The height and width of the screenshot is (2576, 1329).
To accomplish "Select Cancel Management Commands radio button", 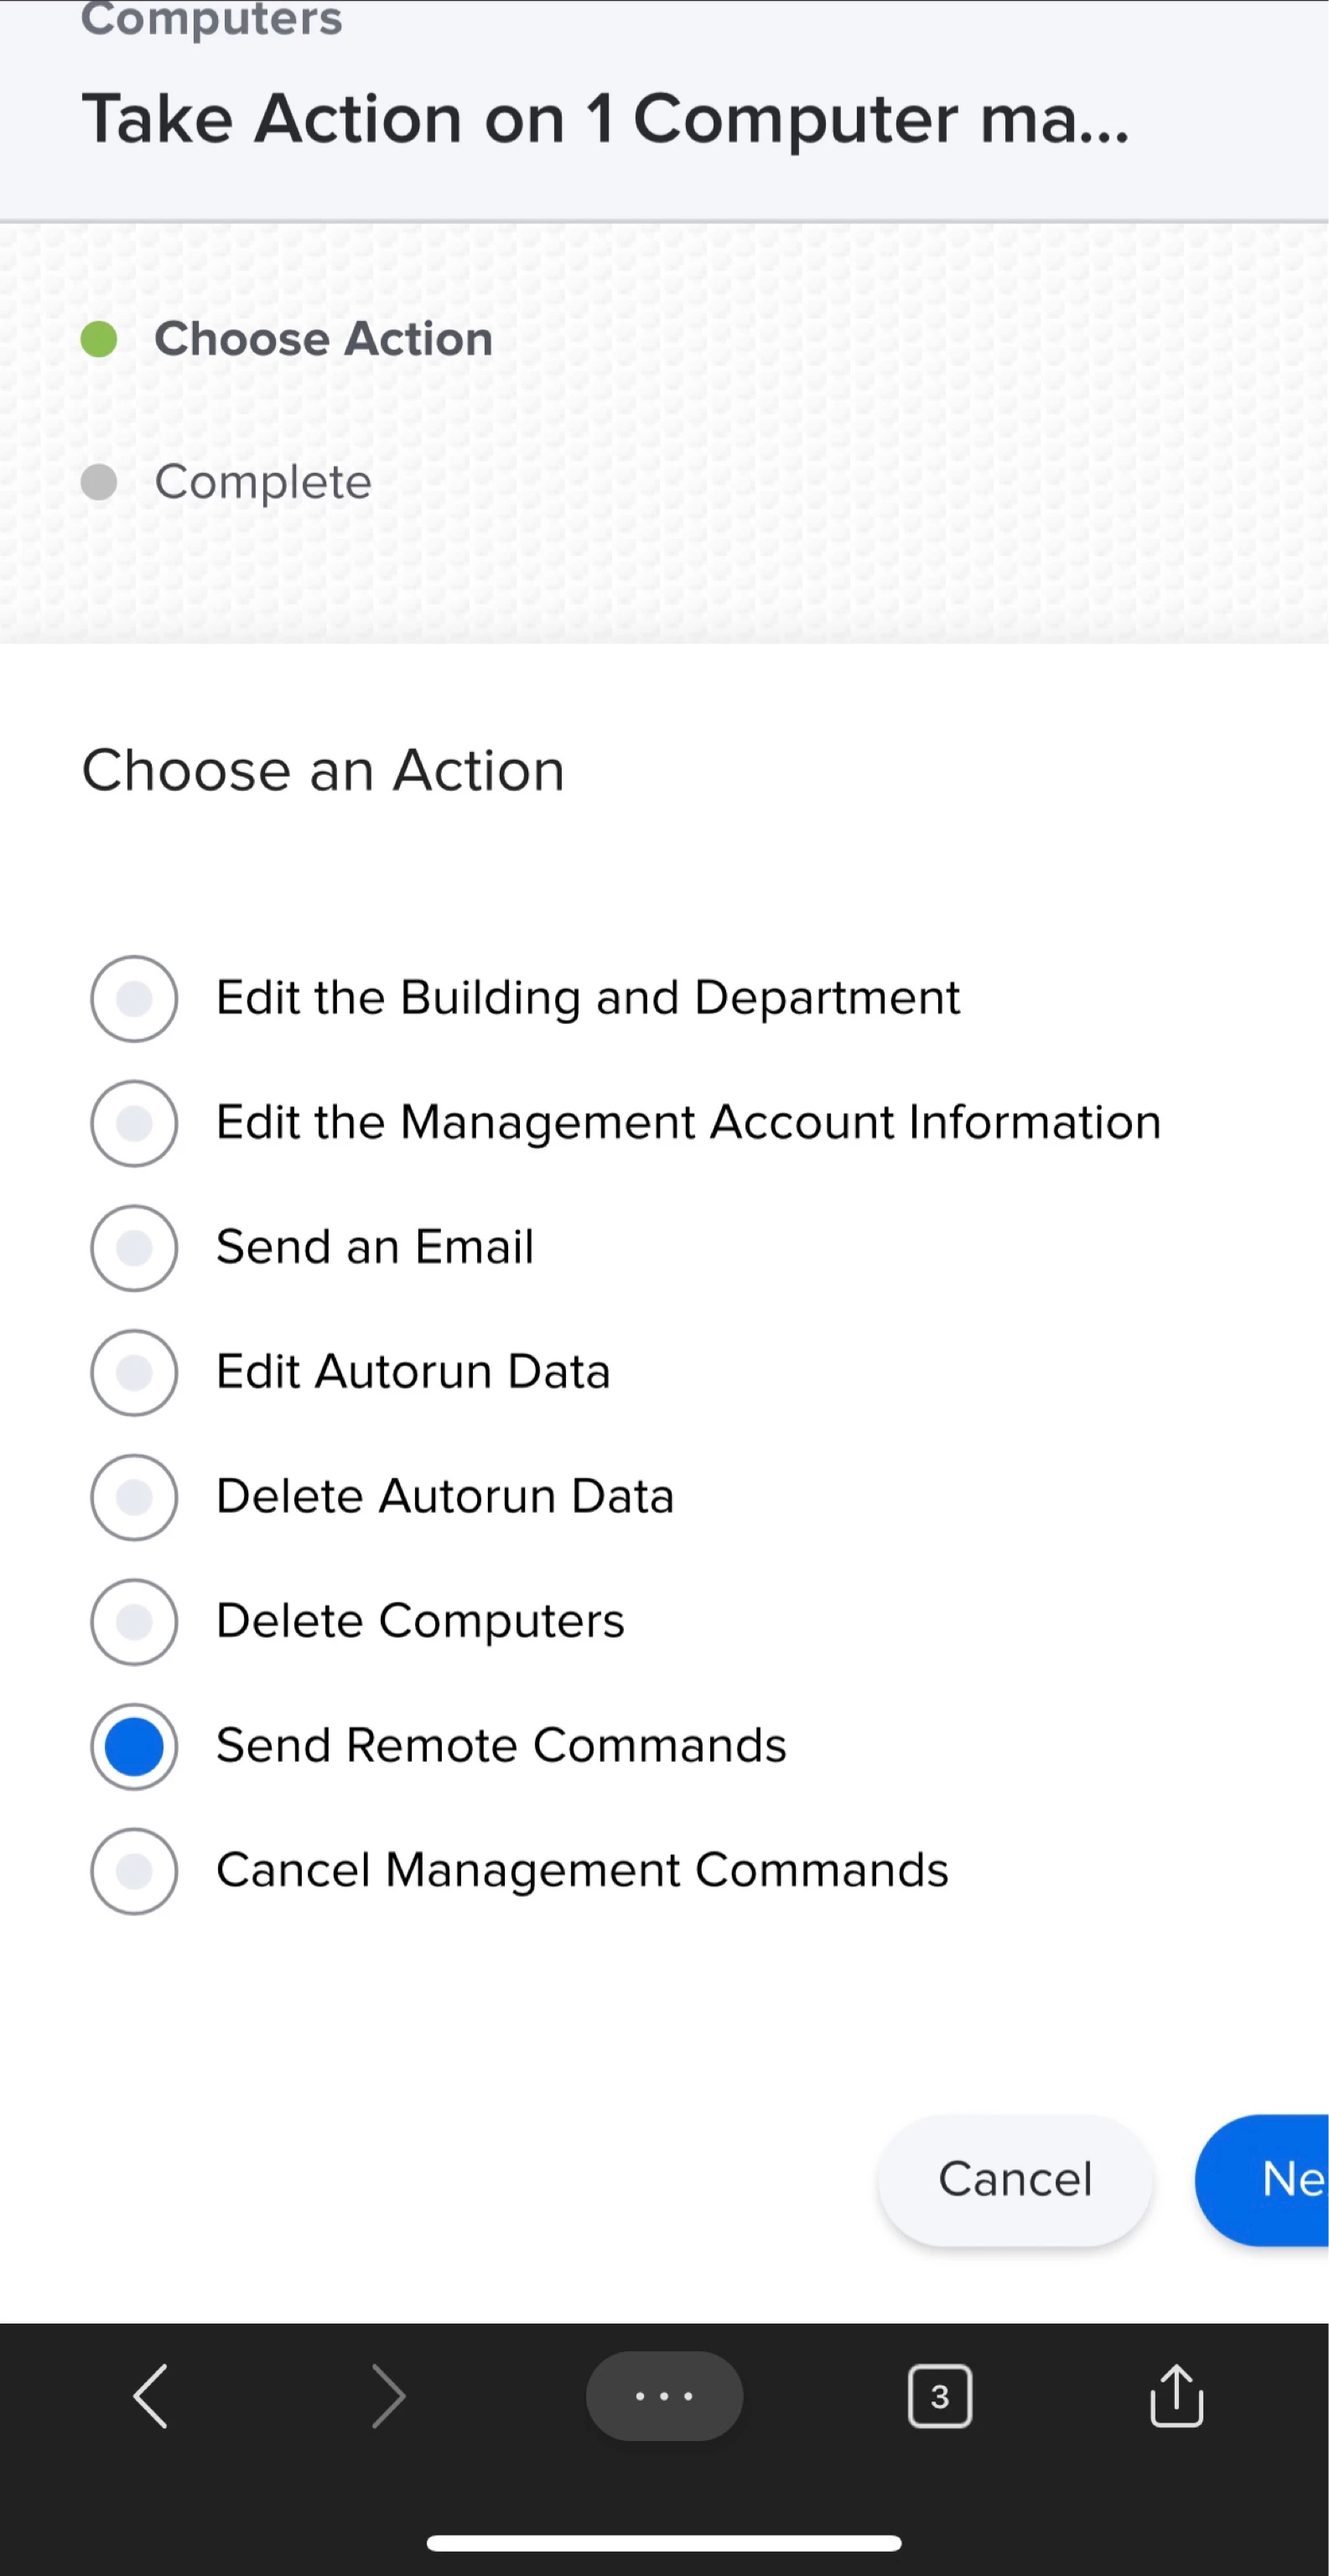I will point(134,1870).
